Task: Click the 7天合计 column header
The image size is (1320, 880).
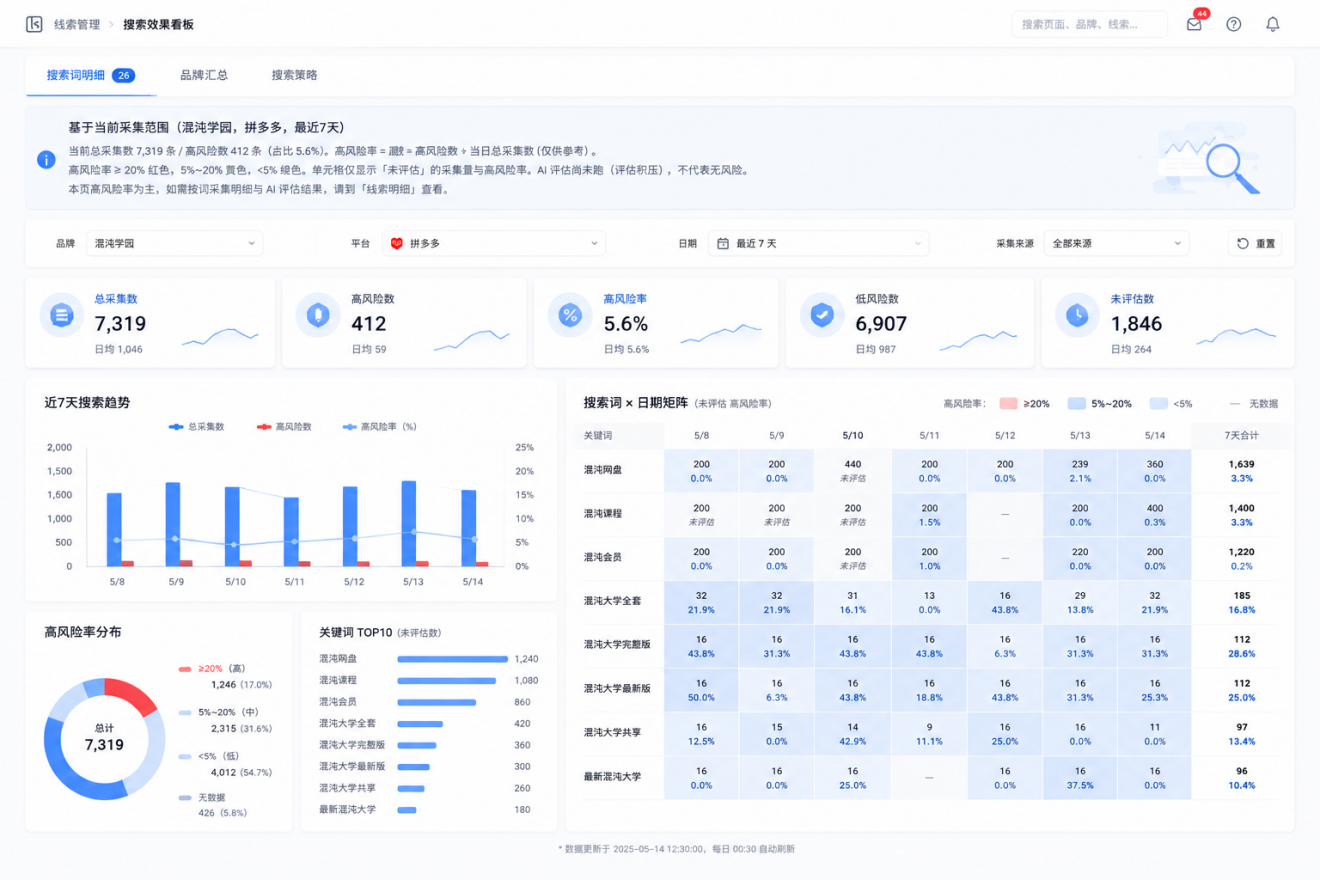Action: click(x=1241, y=436)
